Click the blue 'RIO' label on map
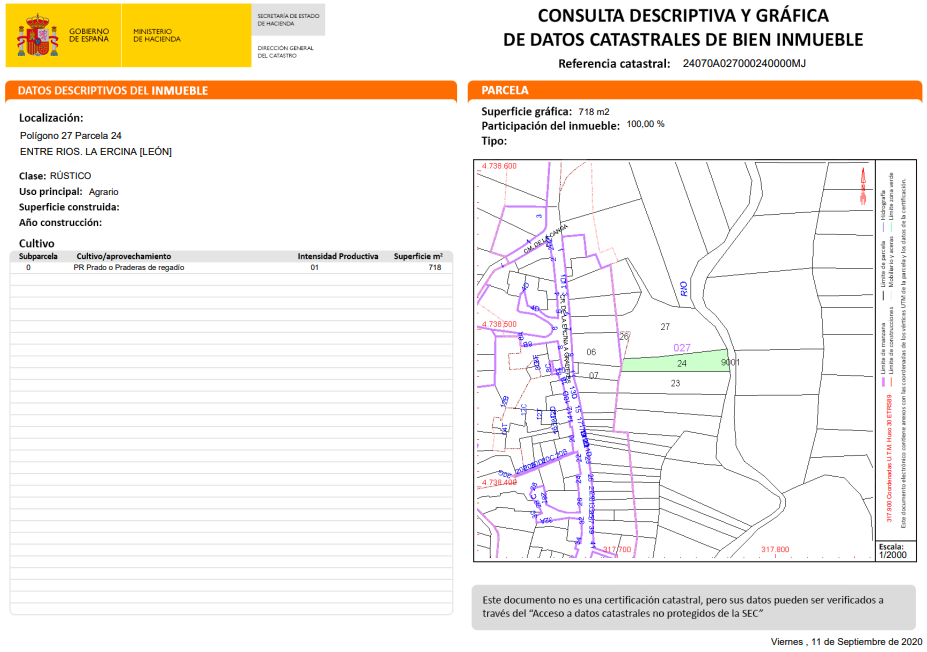This screenshot has height=652, width=927. coord(683,289)
